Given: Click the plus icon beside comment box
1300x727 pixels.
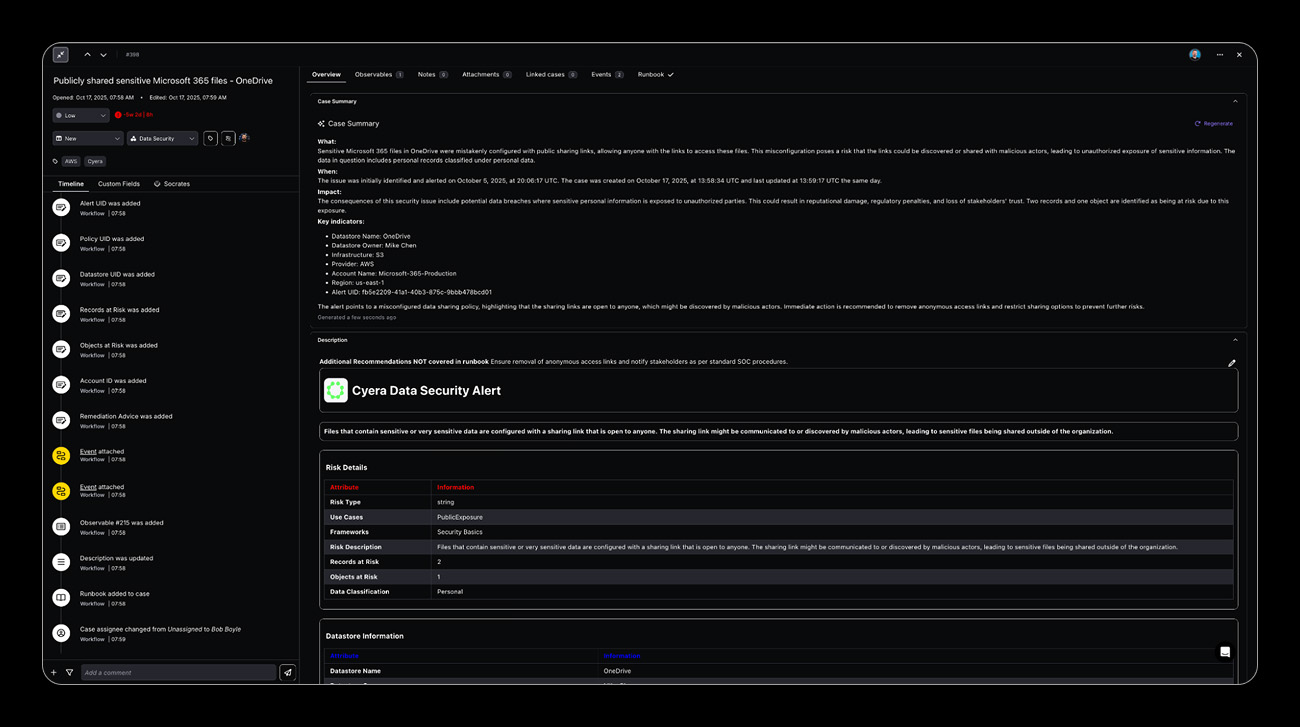Looking at the screenshot, I should (x=54, y=673).
